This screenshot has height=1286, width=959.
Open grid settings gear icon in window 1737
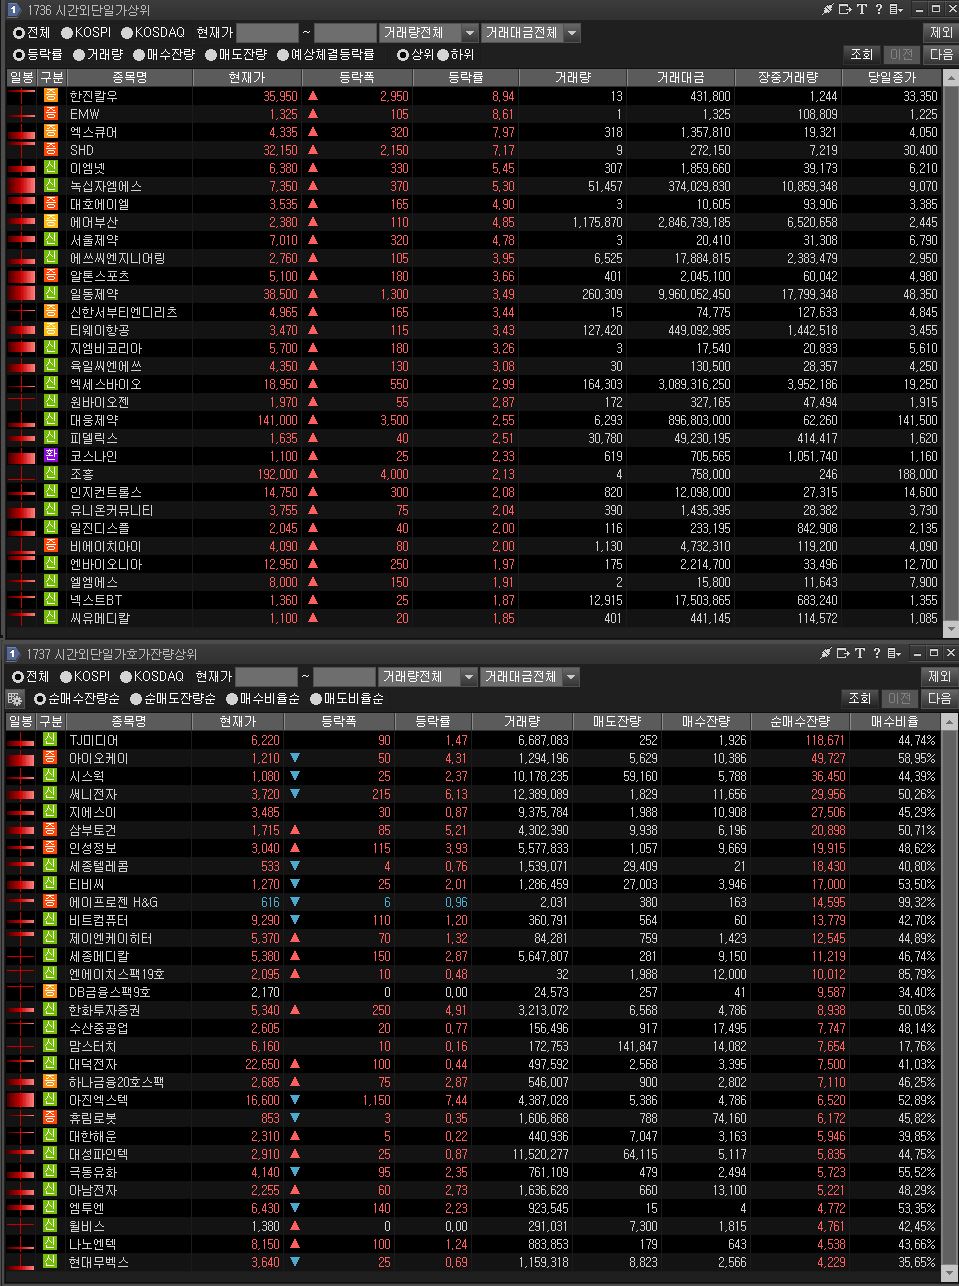click(x=15, y=699)
